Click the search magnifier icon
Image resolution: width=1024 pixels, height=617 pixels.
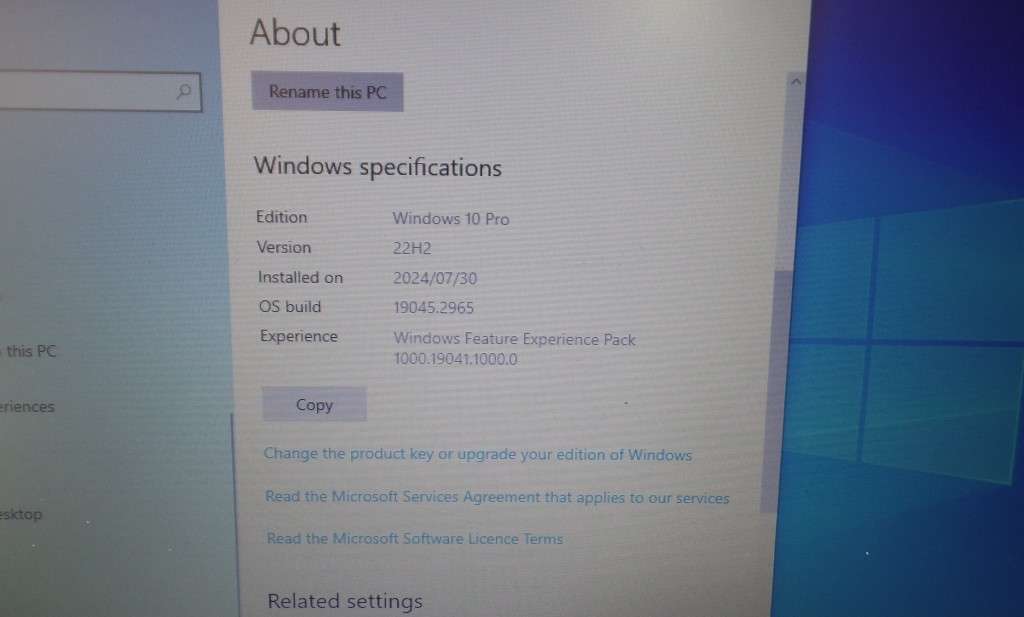point(183,92)
